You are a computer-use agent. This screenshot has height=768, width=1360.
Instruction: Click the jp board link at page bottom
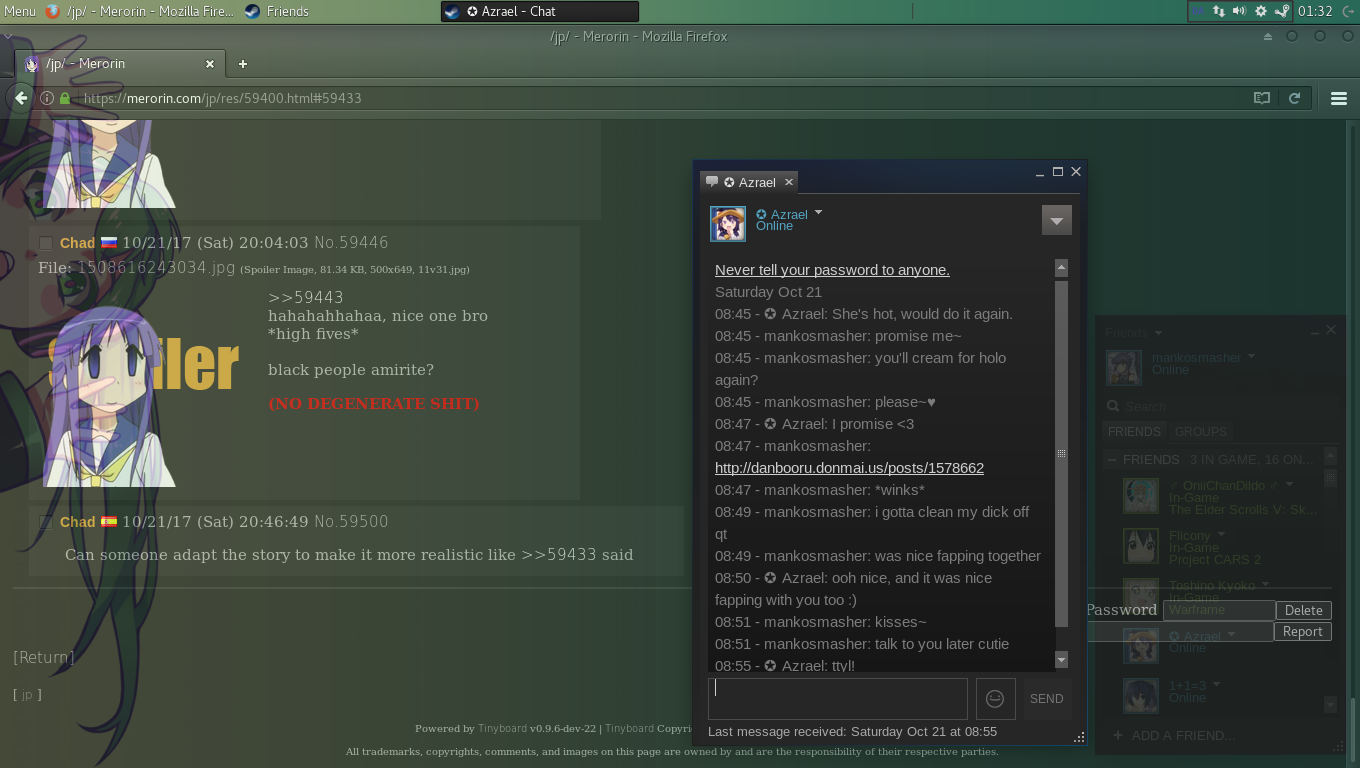pyautogui.click(x=27, y=695)
